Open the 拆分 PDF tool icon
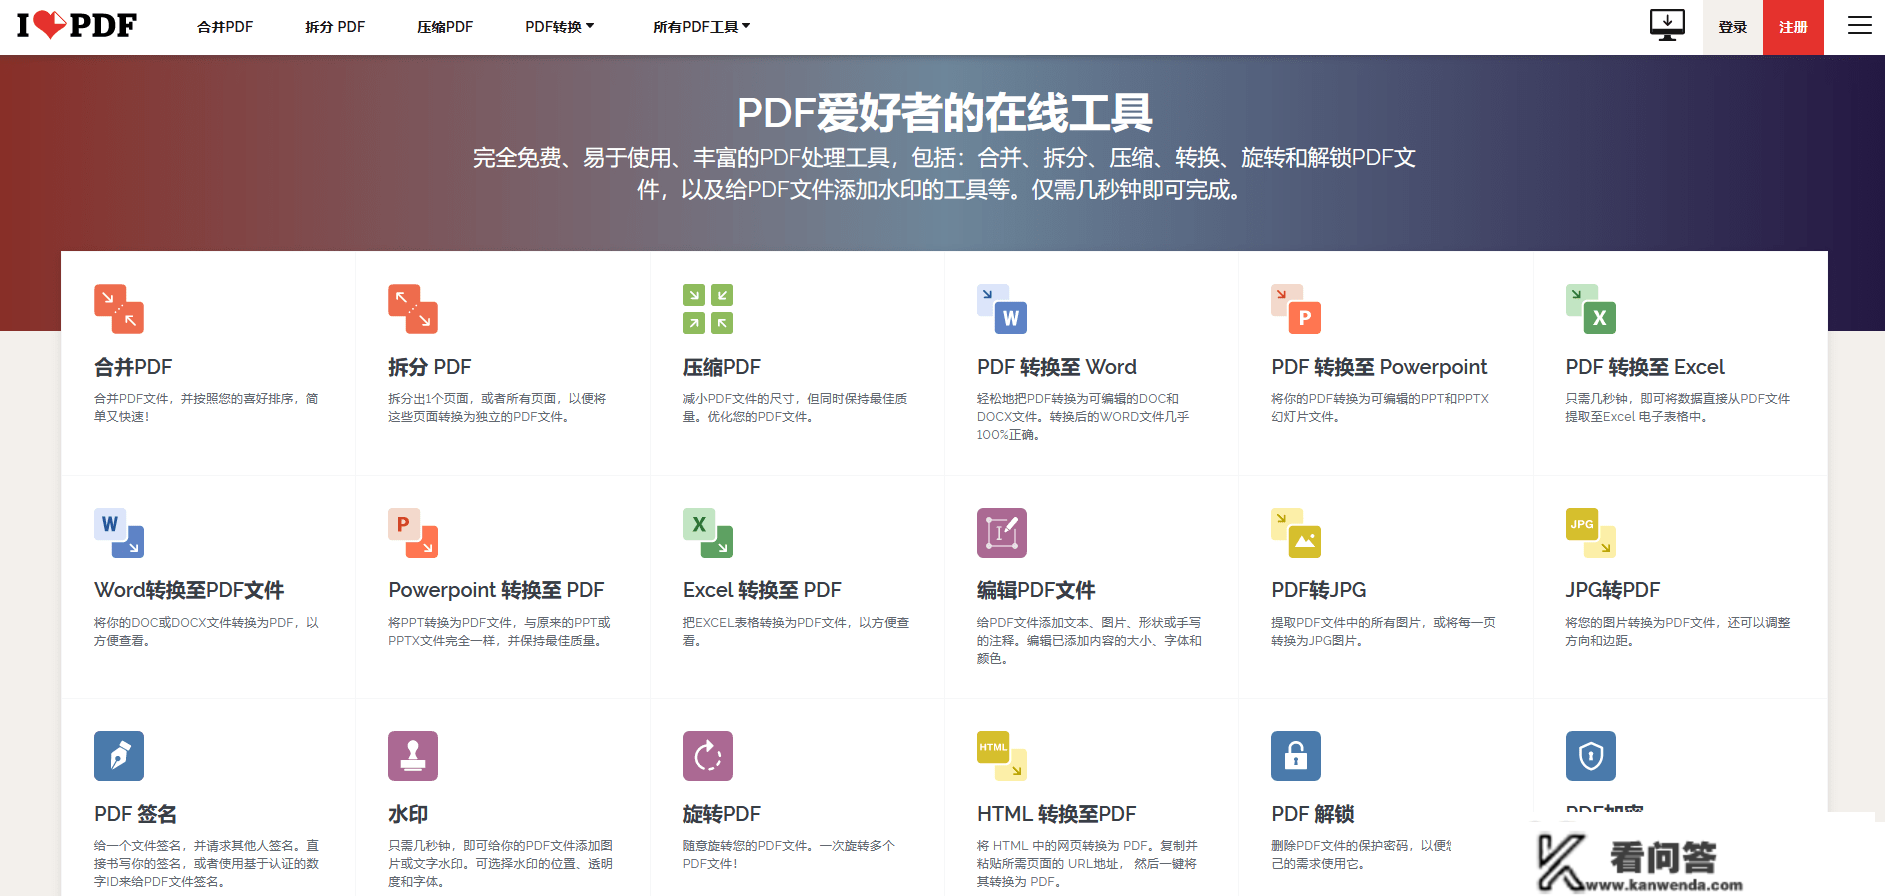The width and height of the screenshot is (1885, 896). pyautogui.click(x=413, y=309)
